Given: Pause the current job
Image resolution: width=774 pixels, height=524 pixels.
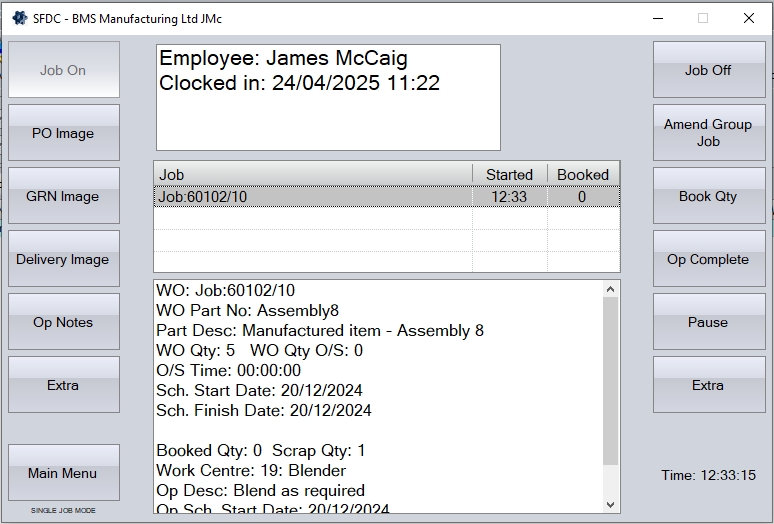Looking at the screenshot, I should click(x=708, y=322).
